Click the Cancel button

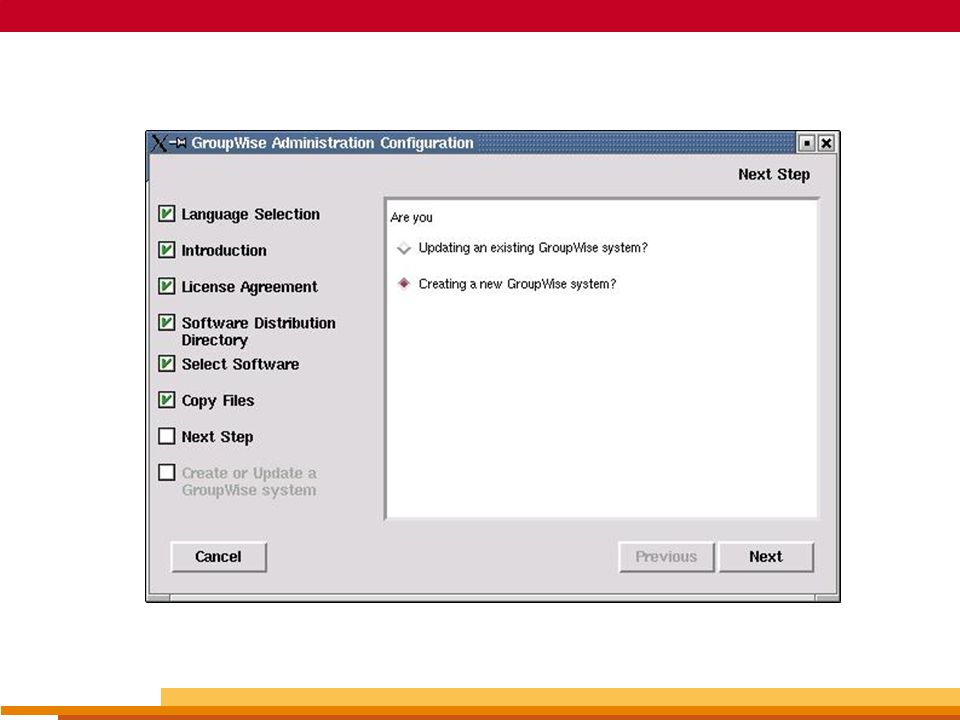coord(219,557)
